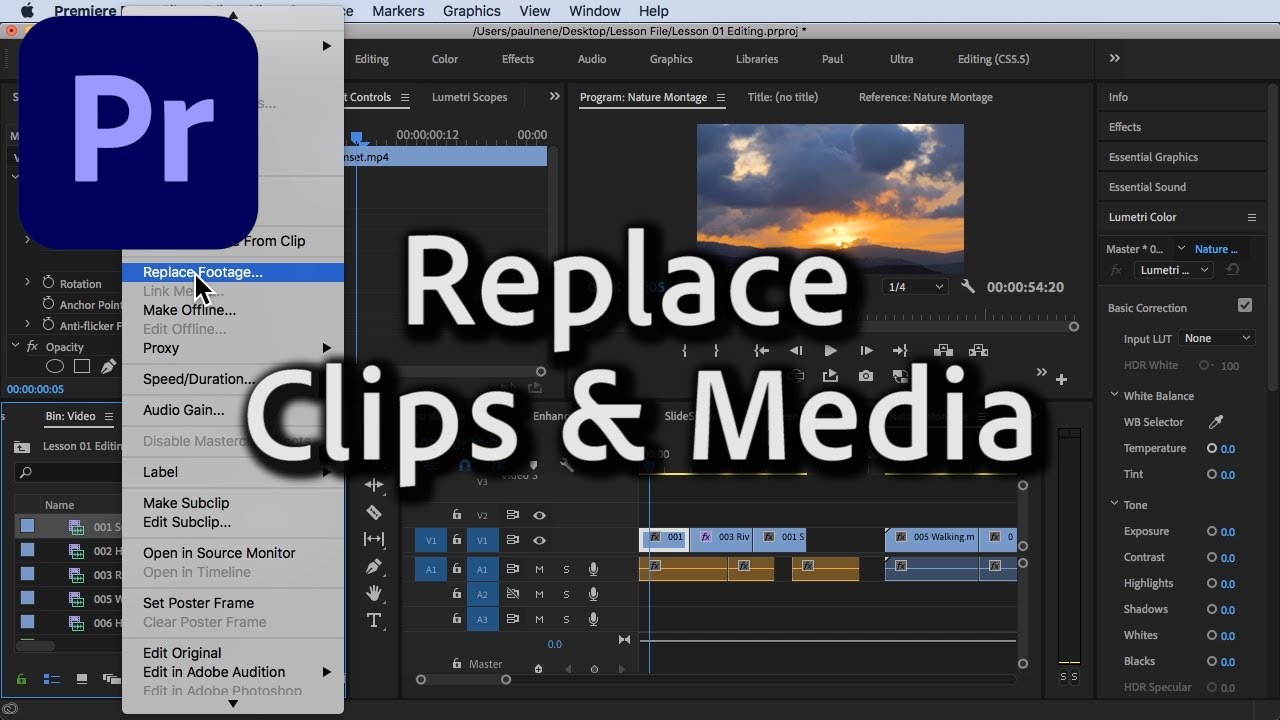
Task: Select the 005 Walking clip in timeline
Action: coord(932,538)
